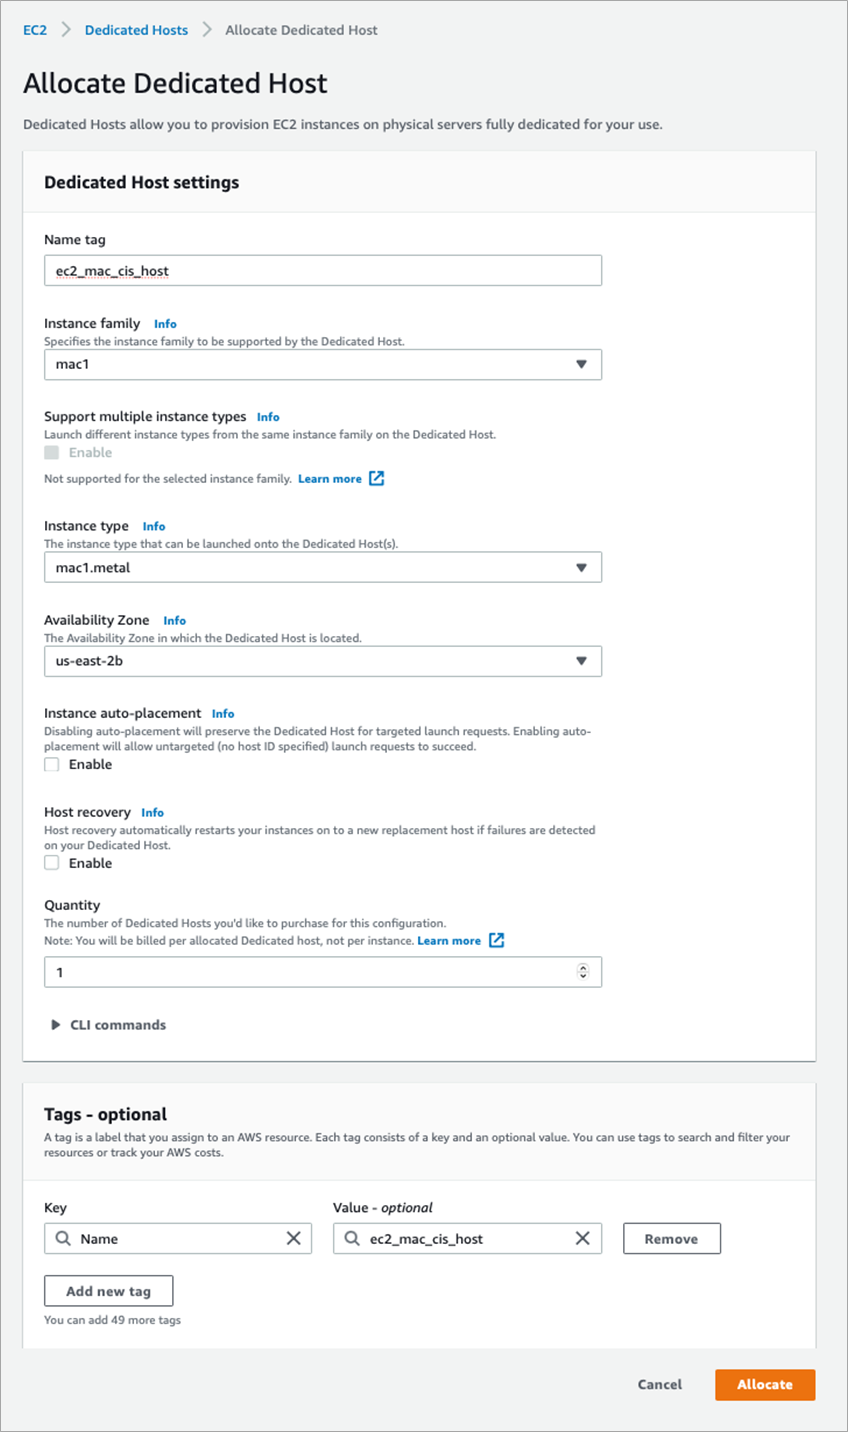This screenshot has width=848, height=1432.
Task: Click search icon in the Value field
Action: [x=352, y=1238]
